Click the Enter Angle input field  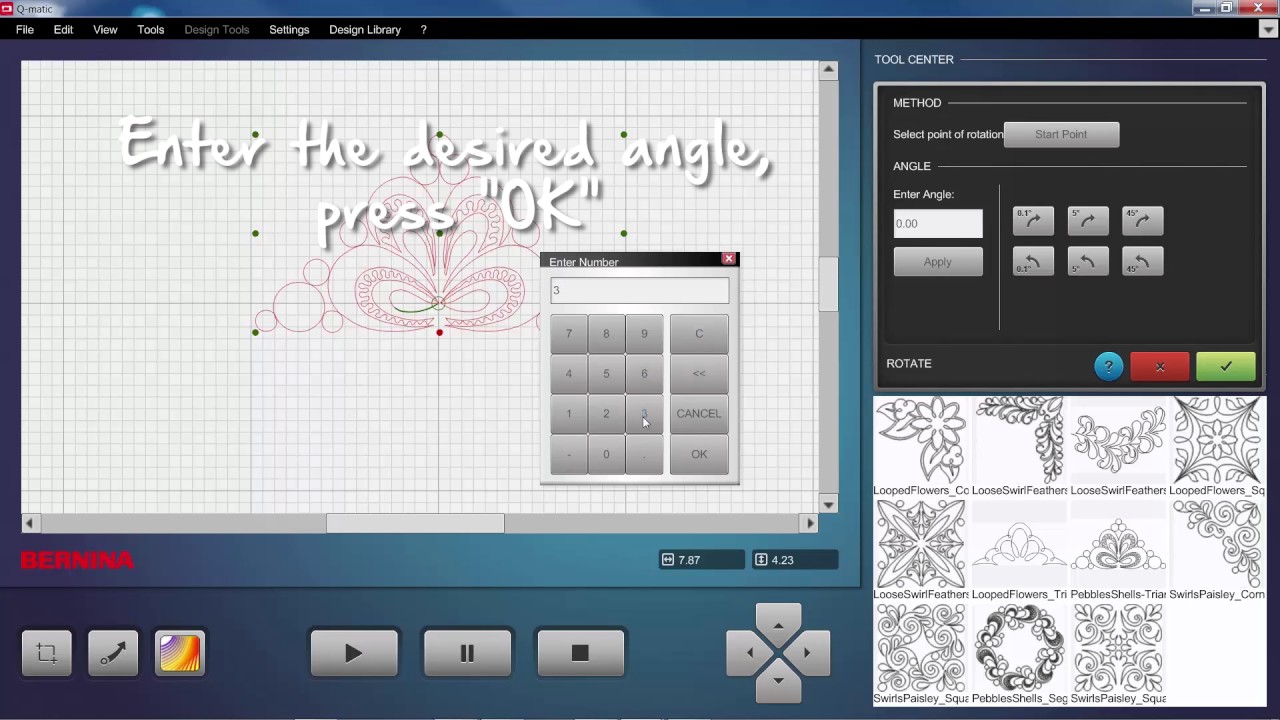[937, 224]
